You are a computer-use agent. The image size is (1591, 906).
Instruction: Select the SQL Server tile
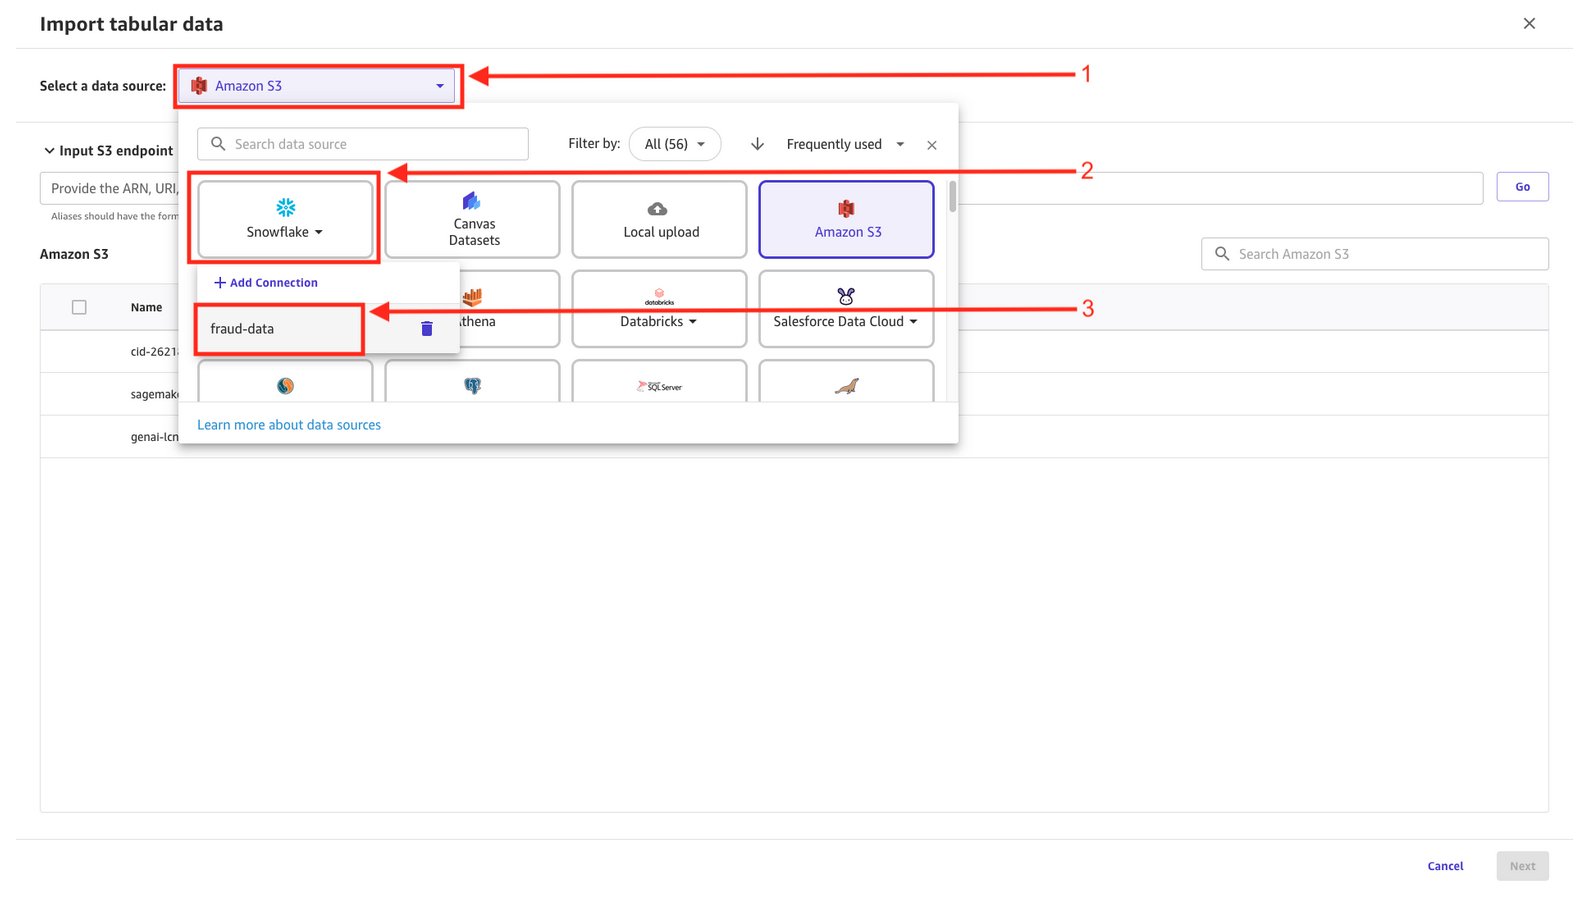pos(659,382)
